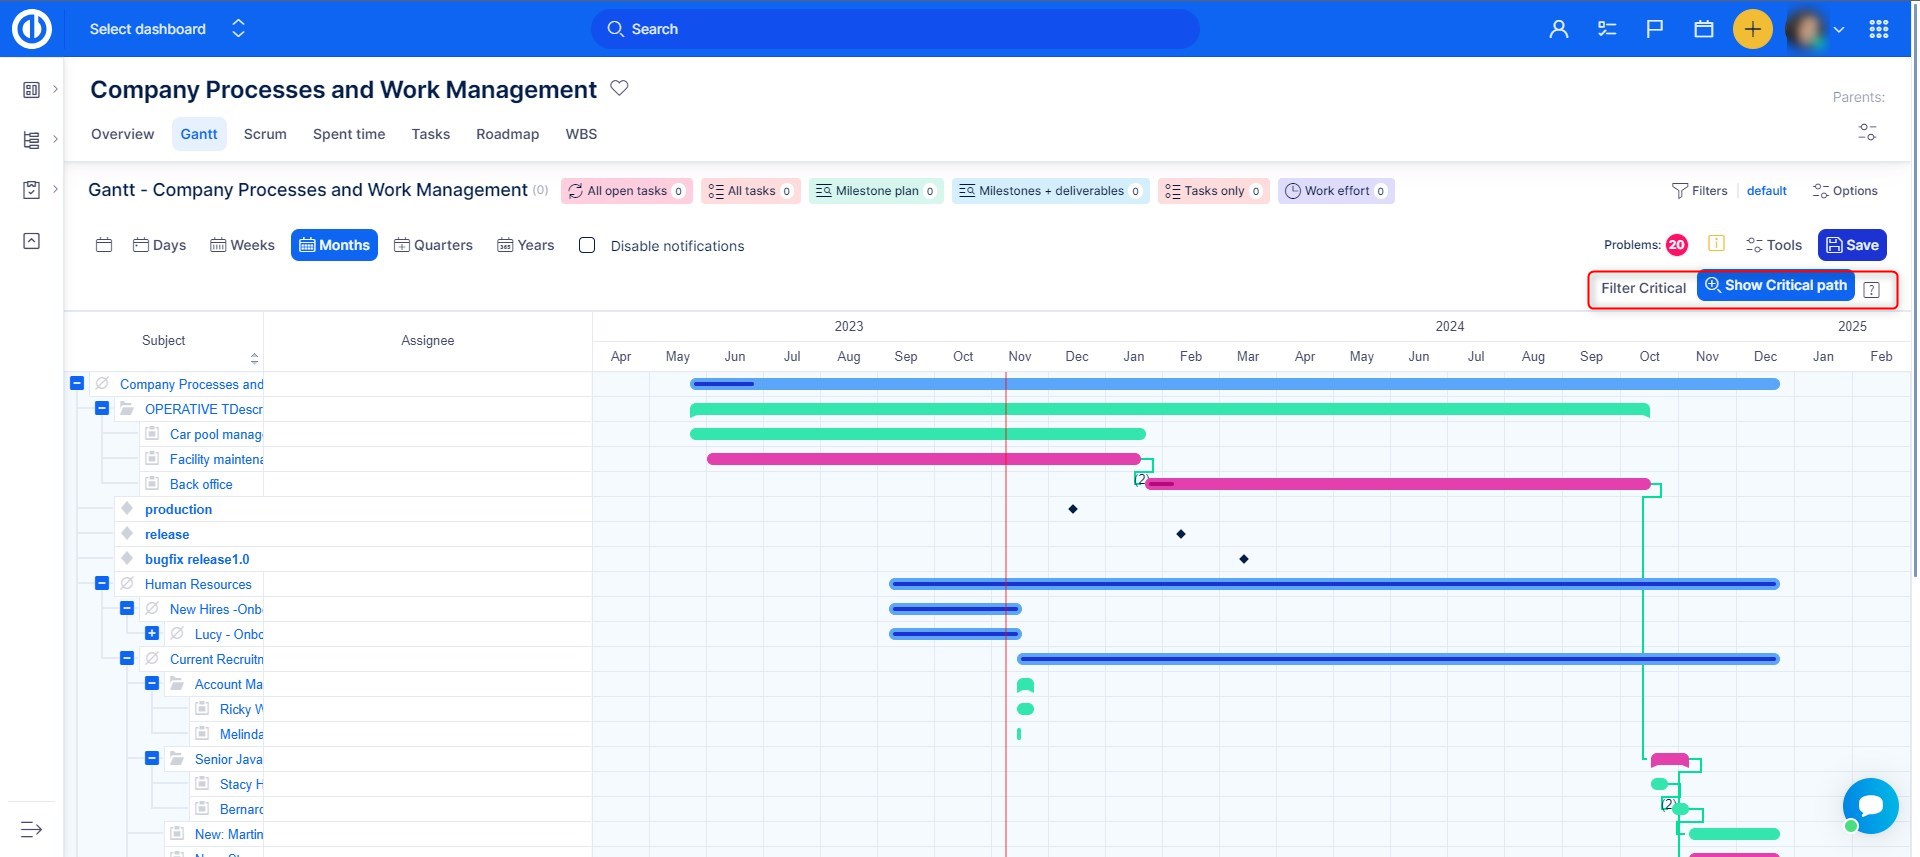Image resolution: width=1920 pixels, height=857 pixels.
Task: Select the Months zoom level
Action: 334,245
